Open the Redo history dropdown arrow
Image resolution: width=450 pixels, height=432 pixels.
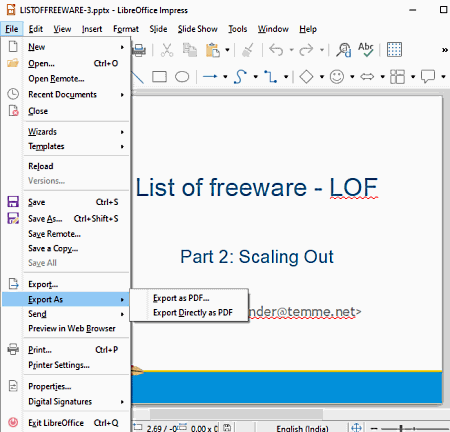[x=322, y=50]
